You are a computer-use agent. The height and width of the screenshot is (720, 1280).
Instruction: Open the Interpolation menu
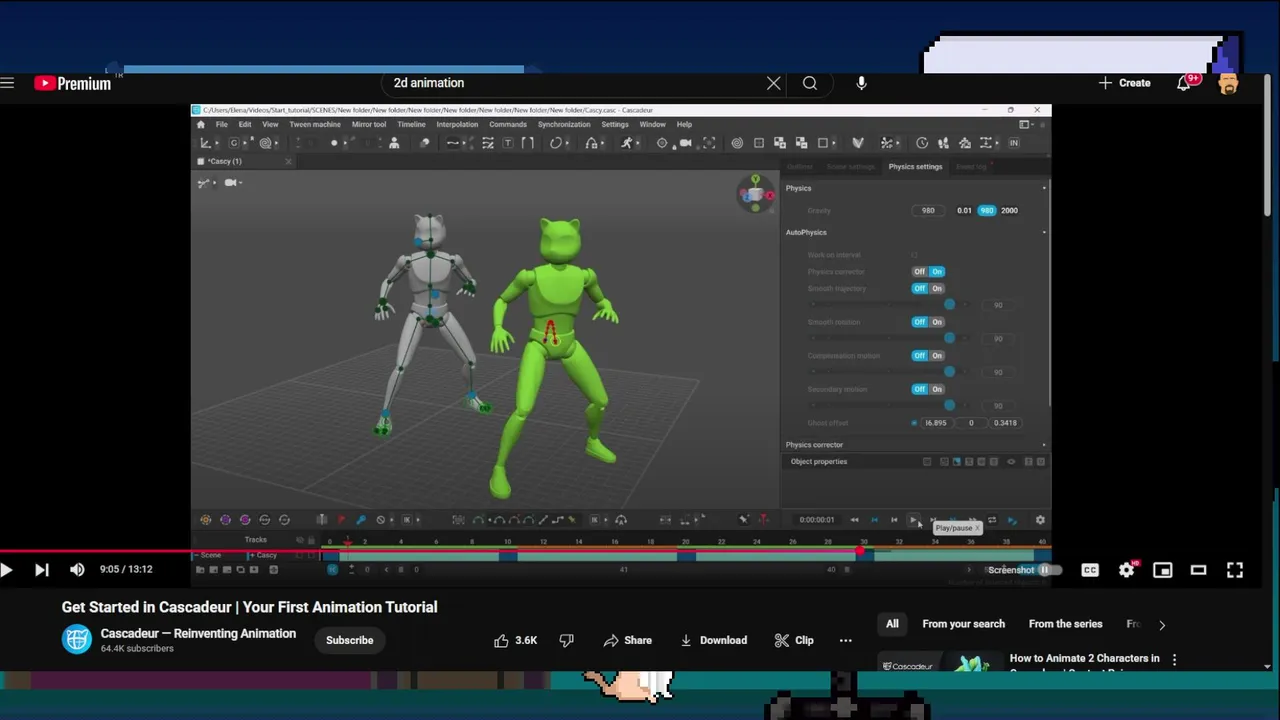coord(457,125)
